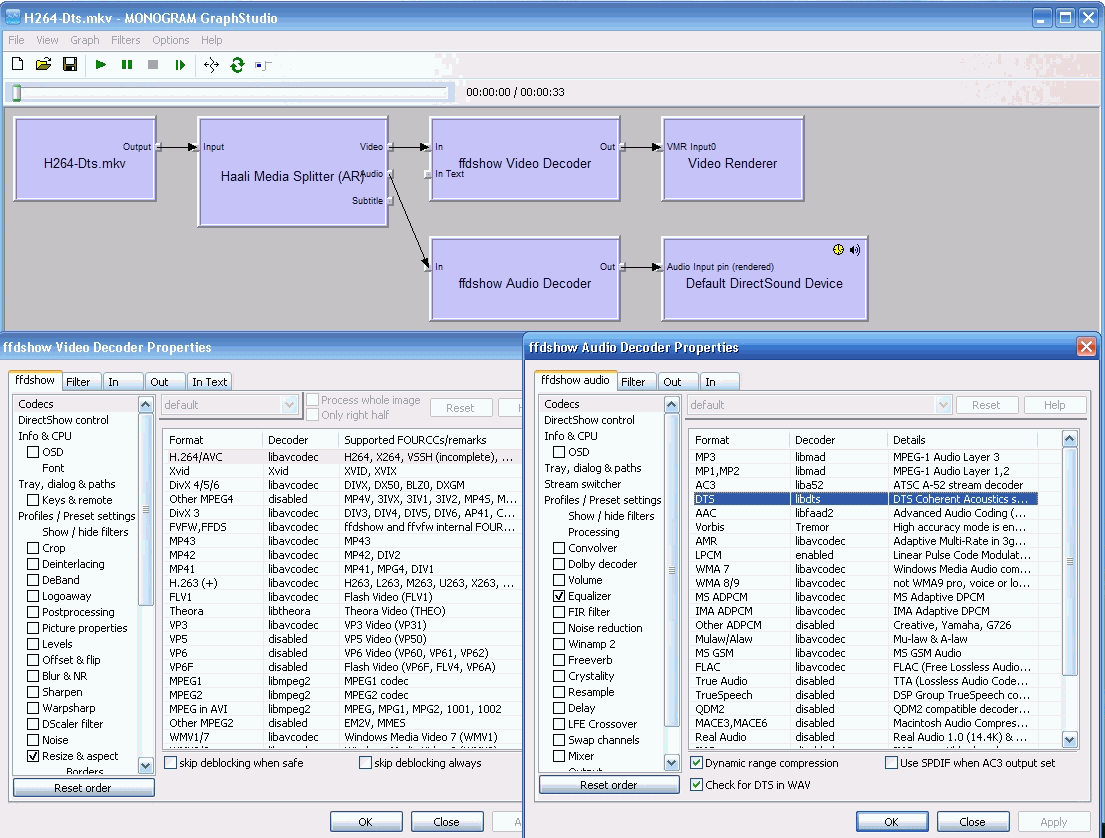Screen dimensions: 1105x838
Task: Enable the Sharpen filter checkbox
Action: pyautogui.click(x=33, y=692)
